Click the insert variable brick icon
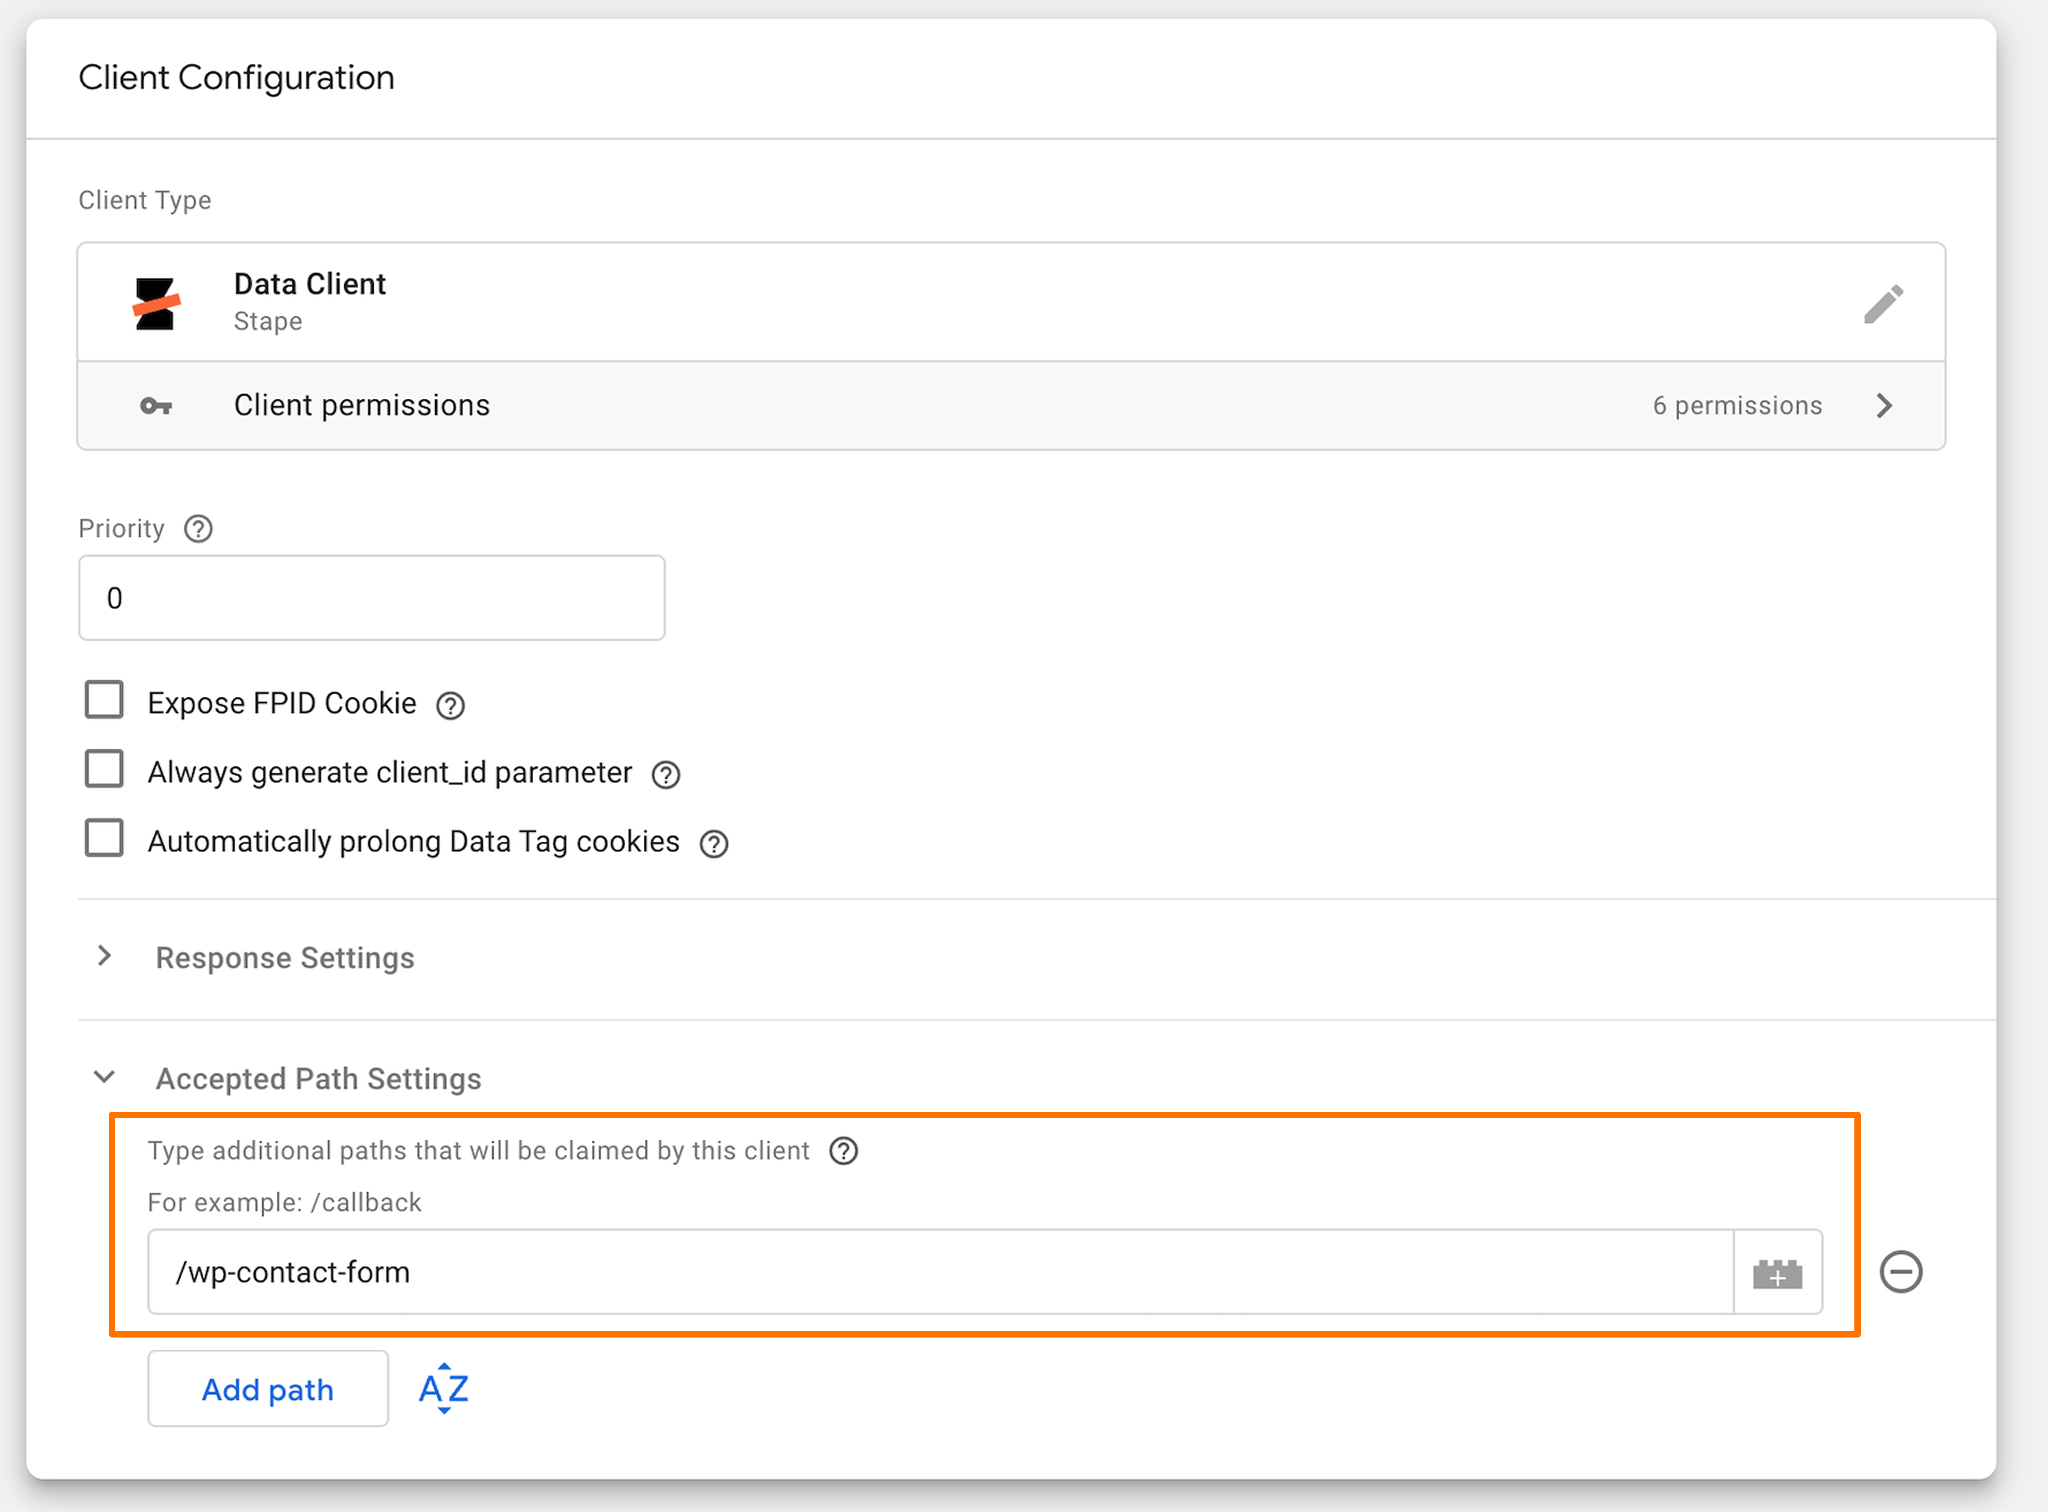The width and height of the screenshot is (2048, 1512). [1778, 1273]
